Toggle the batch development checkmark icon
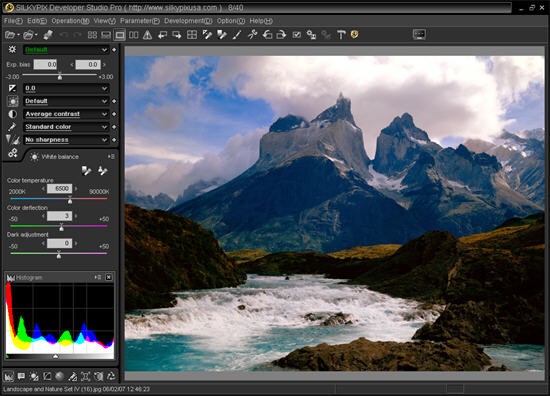550x396 pixels. [297, 35]
